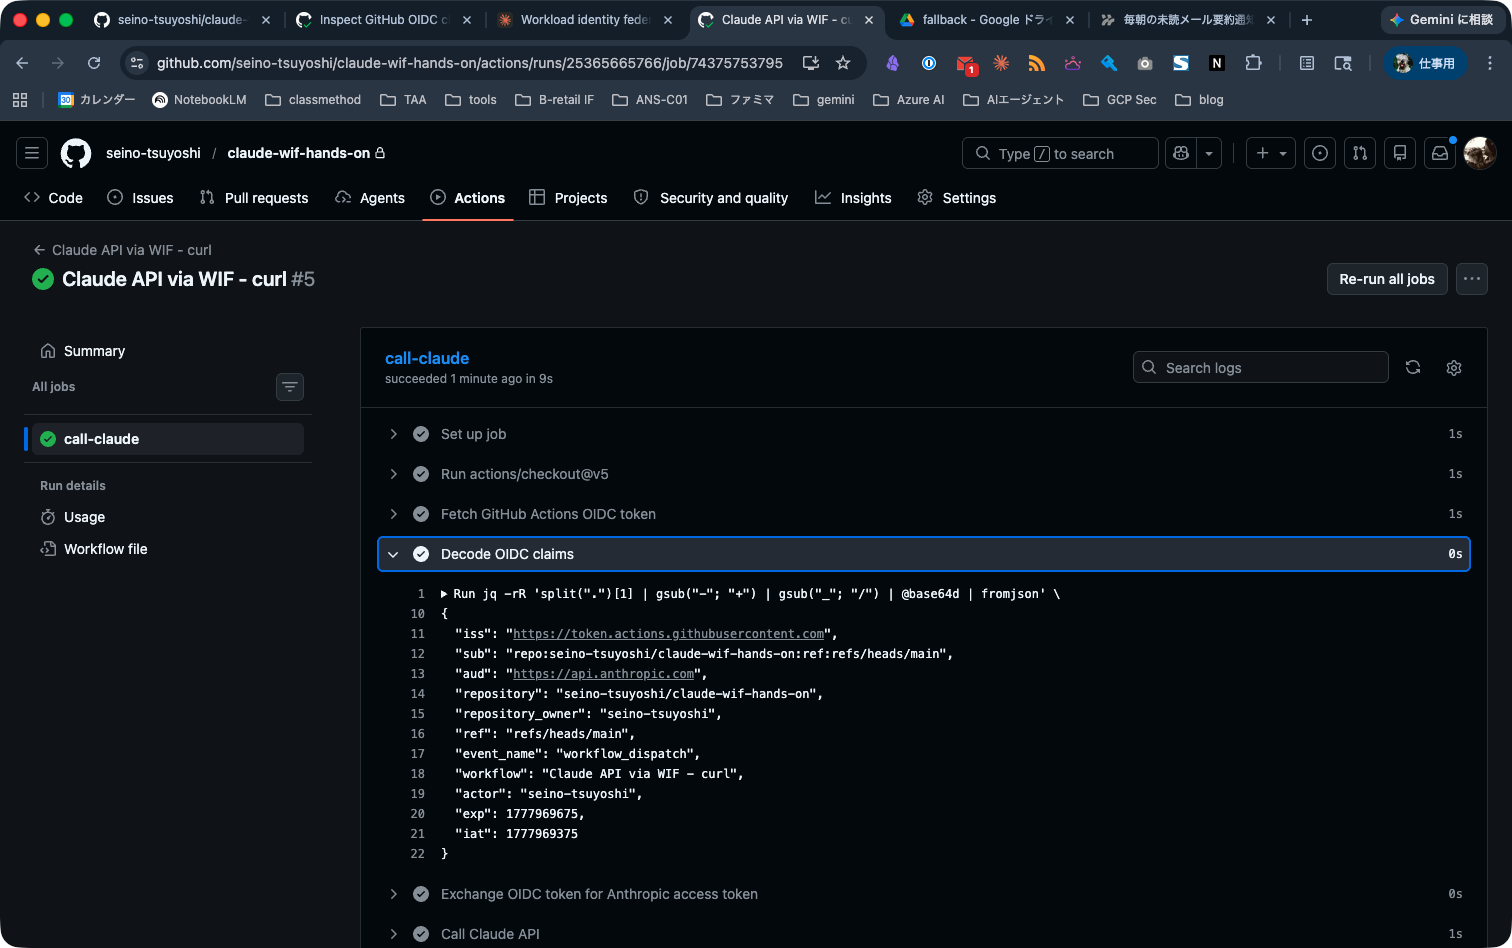Viewport: 1512px width, 948px height.
Task: Expand Fetch GitHub Actions OIDC token step
Action: click(x=924, y=514)
